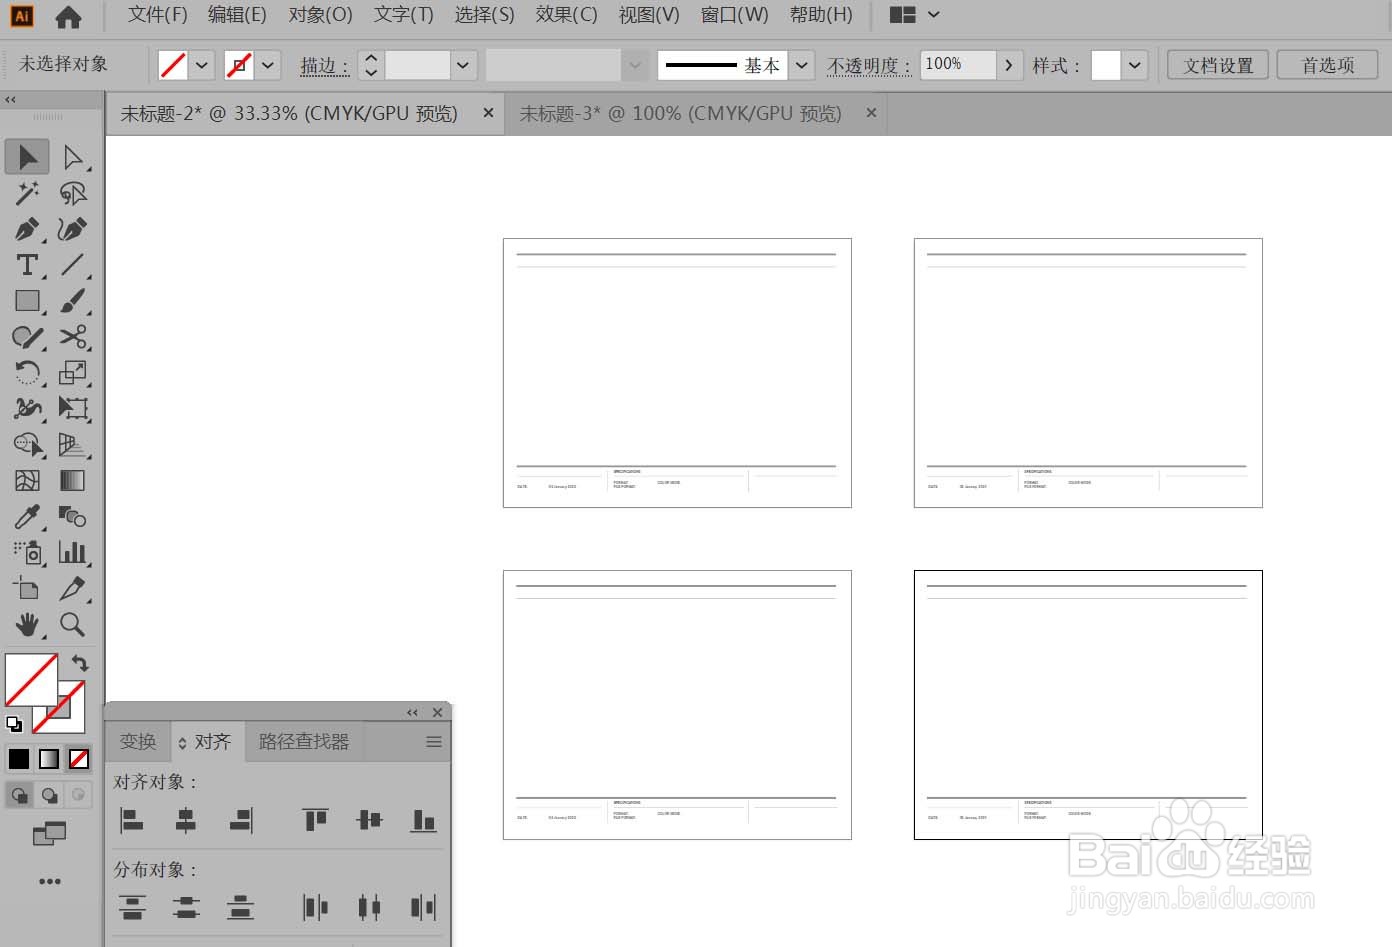Align objects vertical top
The width and height of the screenshot is (1392, 947).
pyautogui.click(x=315, y=821)
